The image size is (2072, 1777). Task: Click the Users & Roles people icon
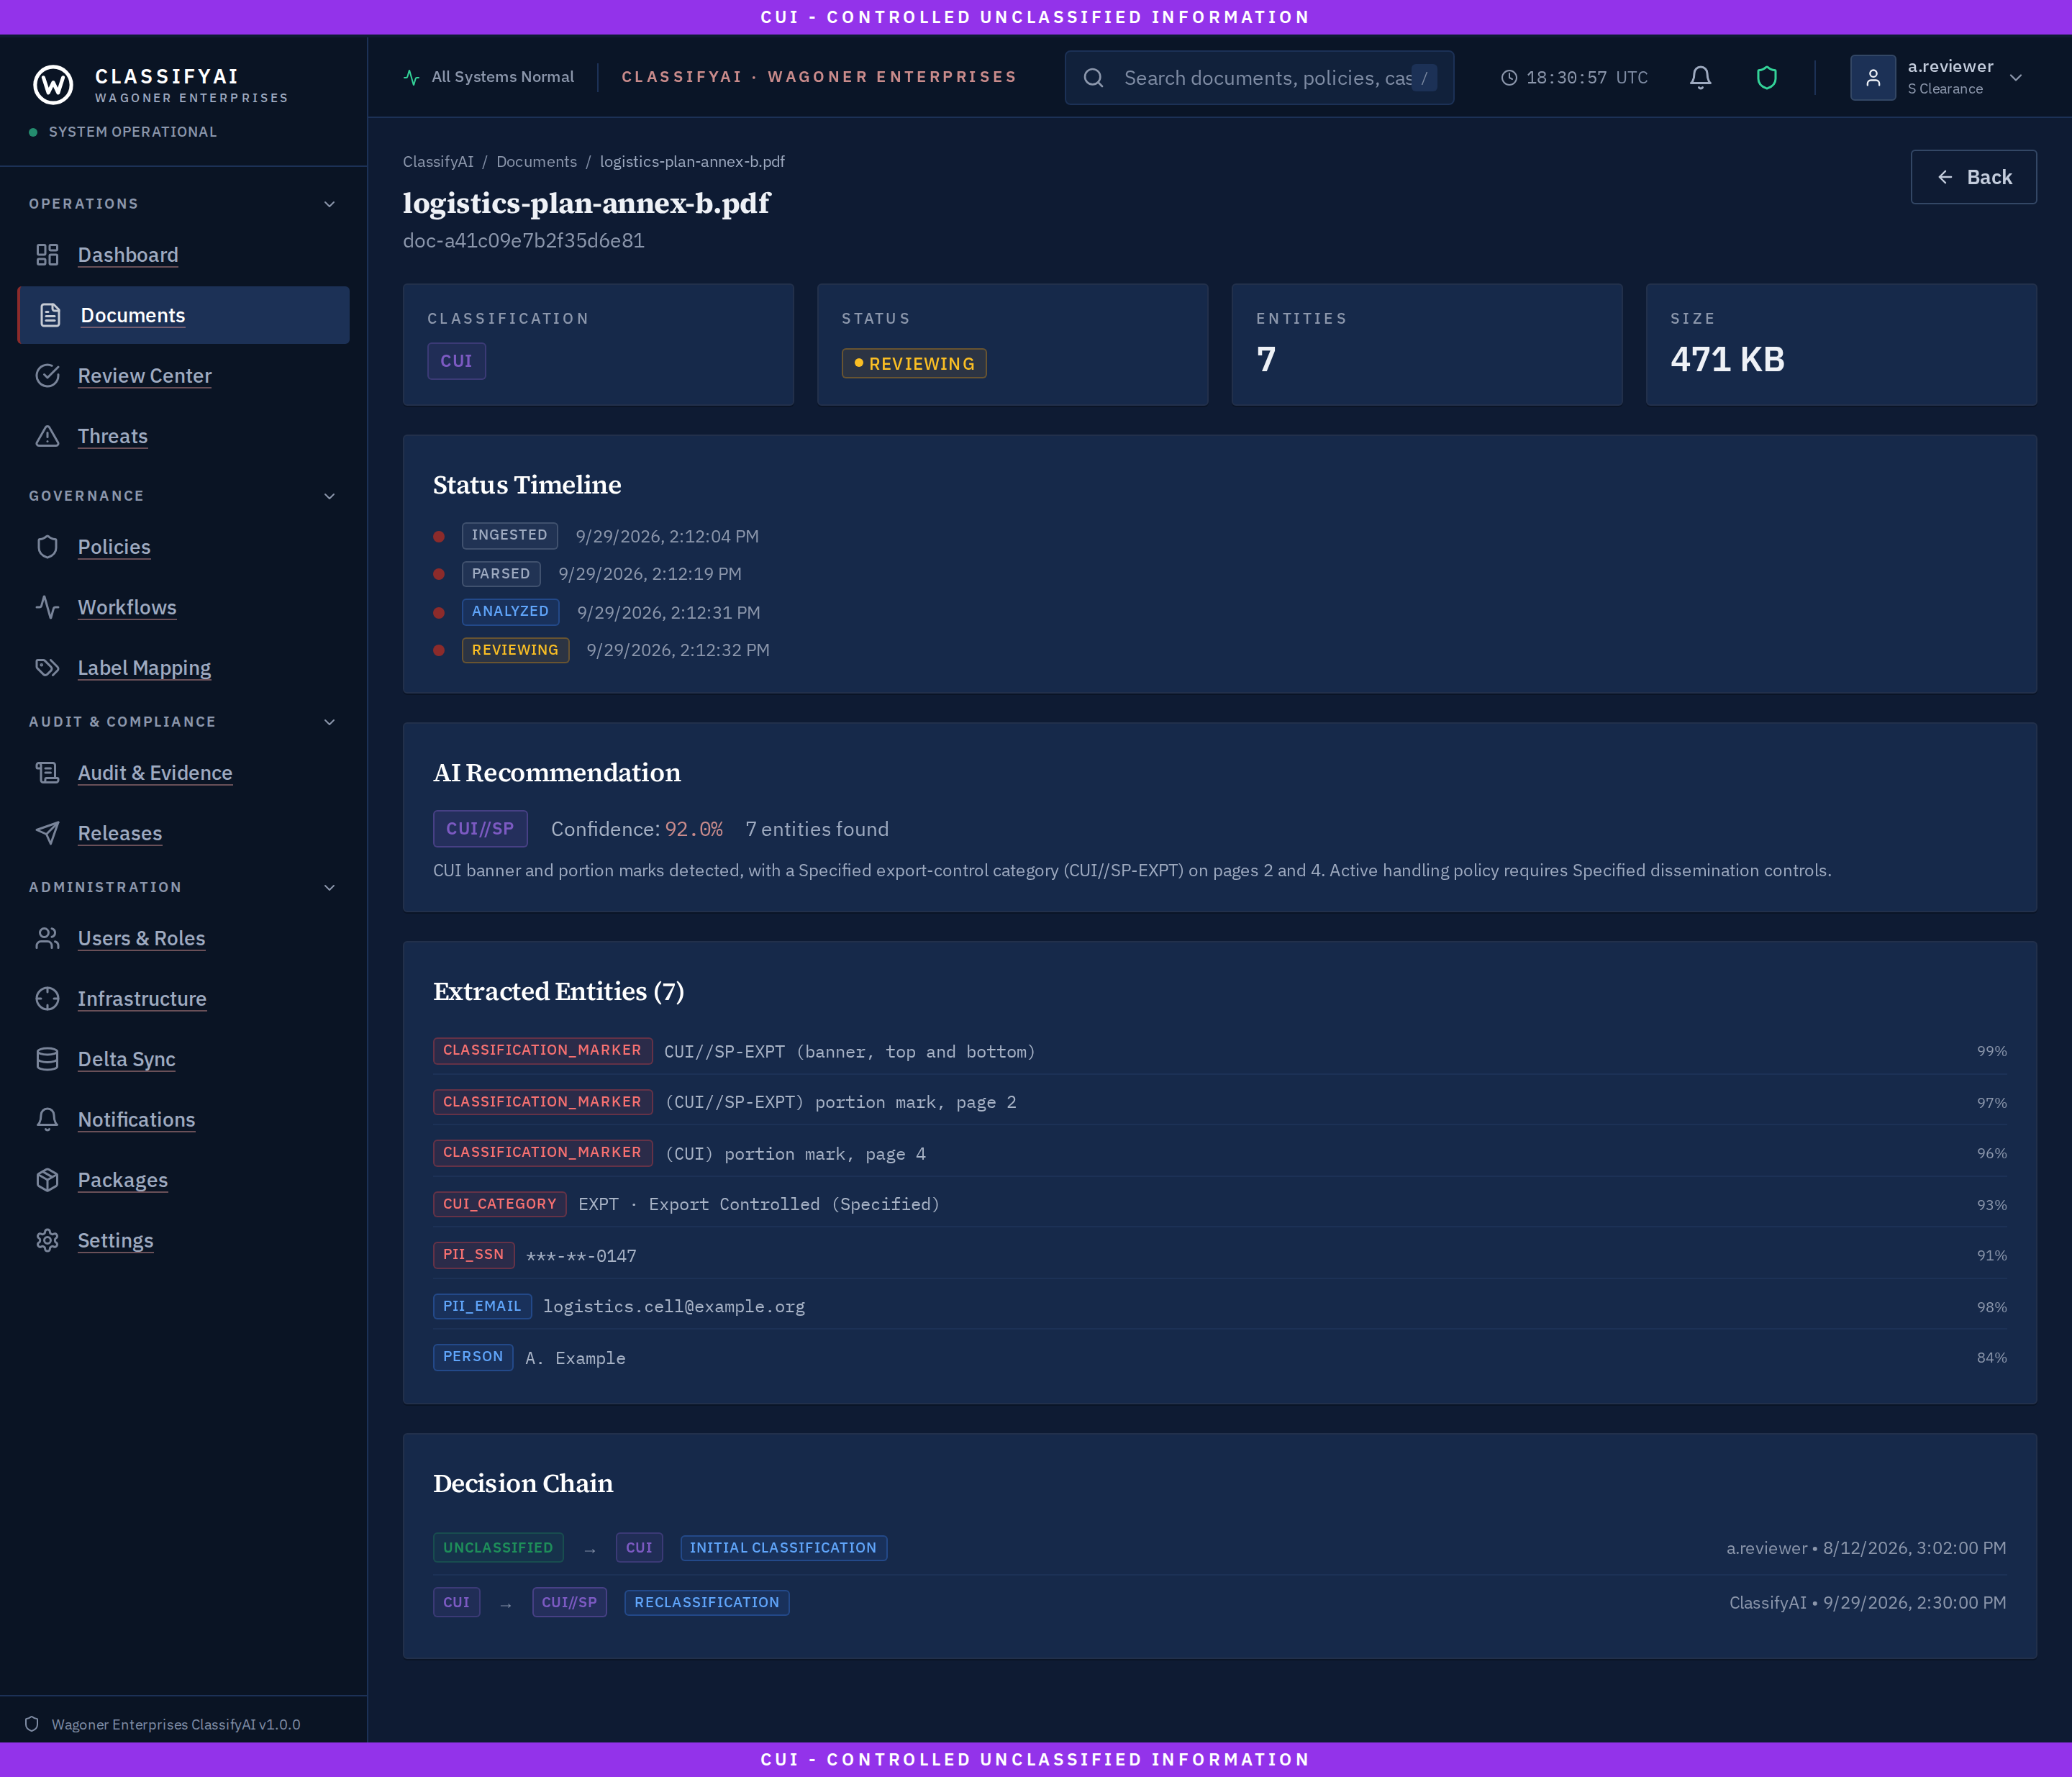click(x=47, y=938)
